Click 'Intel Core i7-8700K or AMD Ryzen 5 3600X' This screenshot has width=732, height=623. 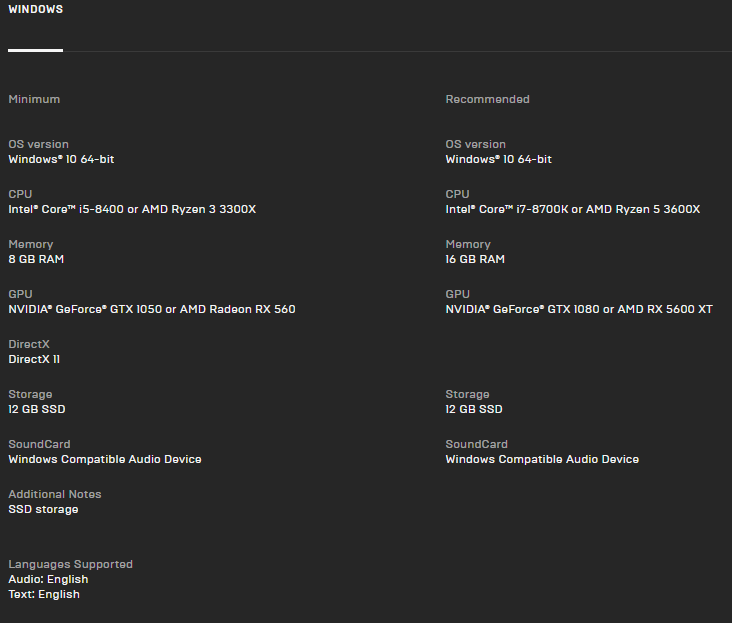[x=573, y=210]
